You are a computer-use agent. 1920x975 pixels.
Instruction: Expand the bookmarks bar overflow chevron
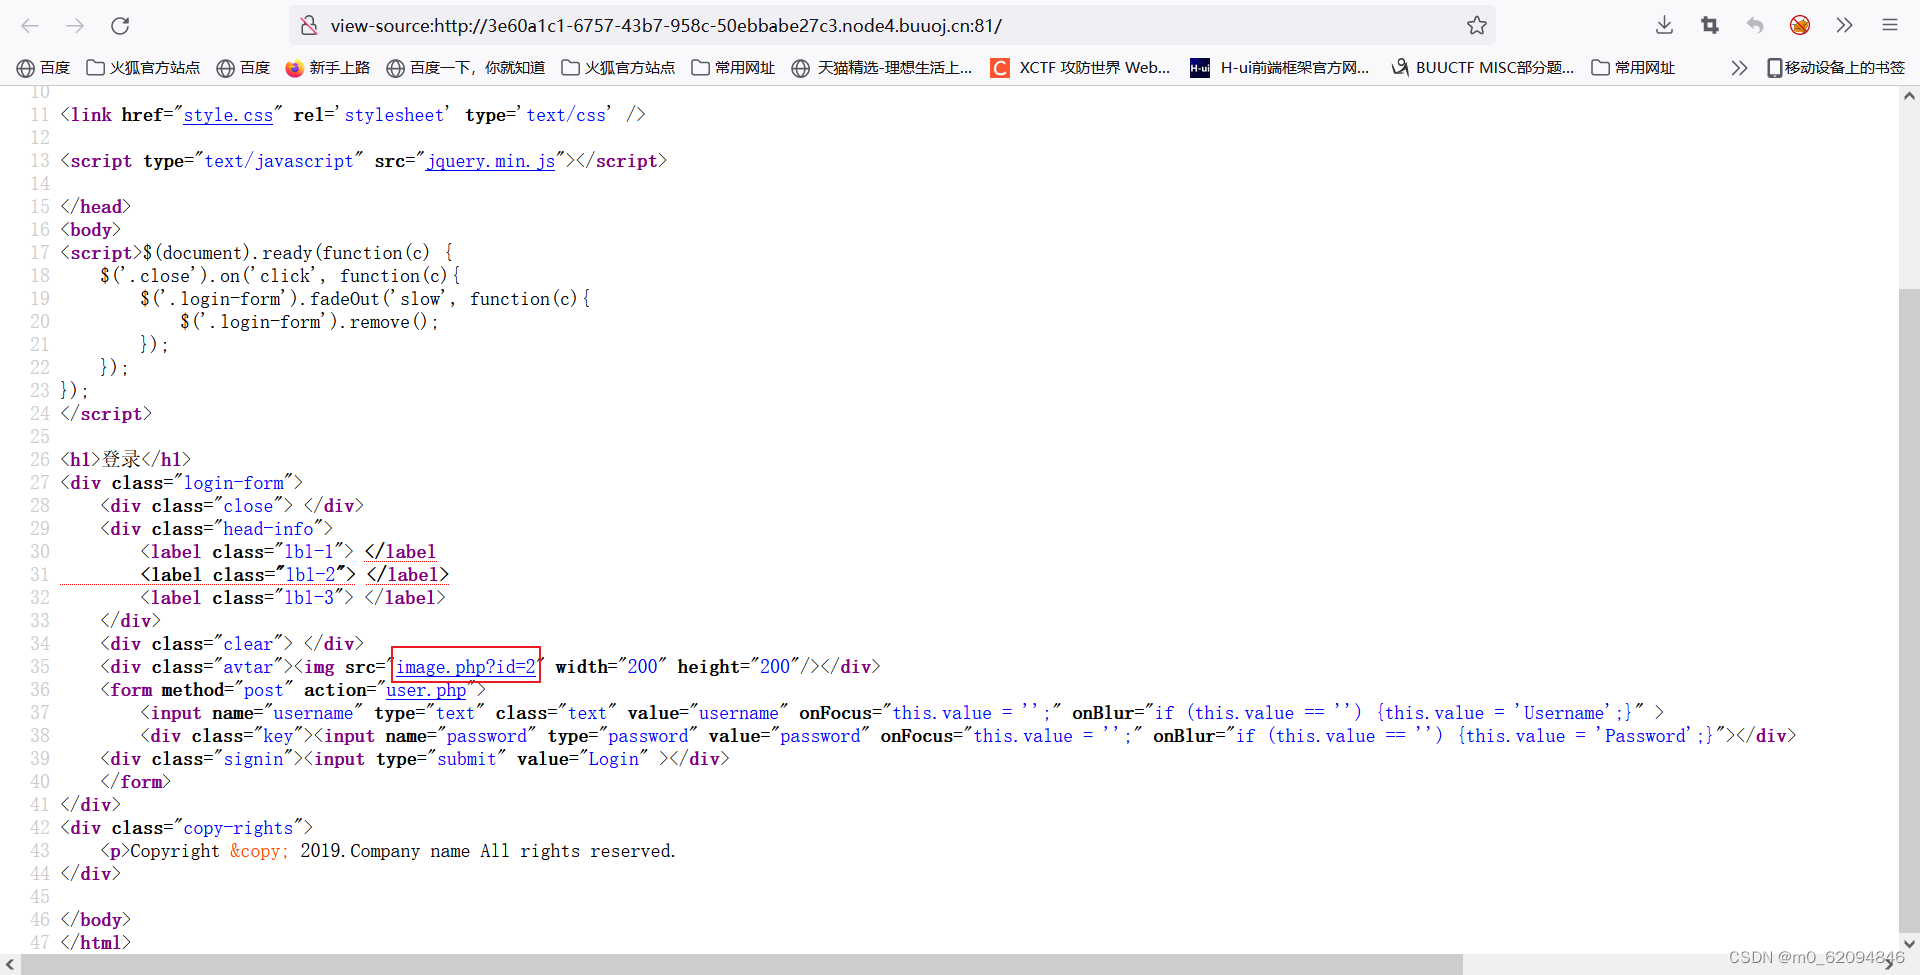1739,67
